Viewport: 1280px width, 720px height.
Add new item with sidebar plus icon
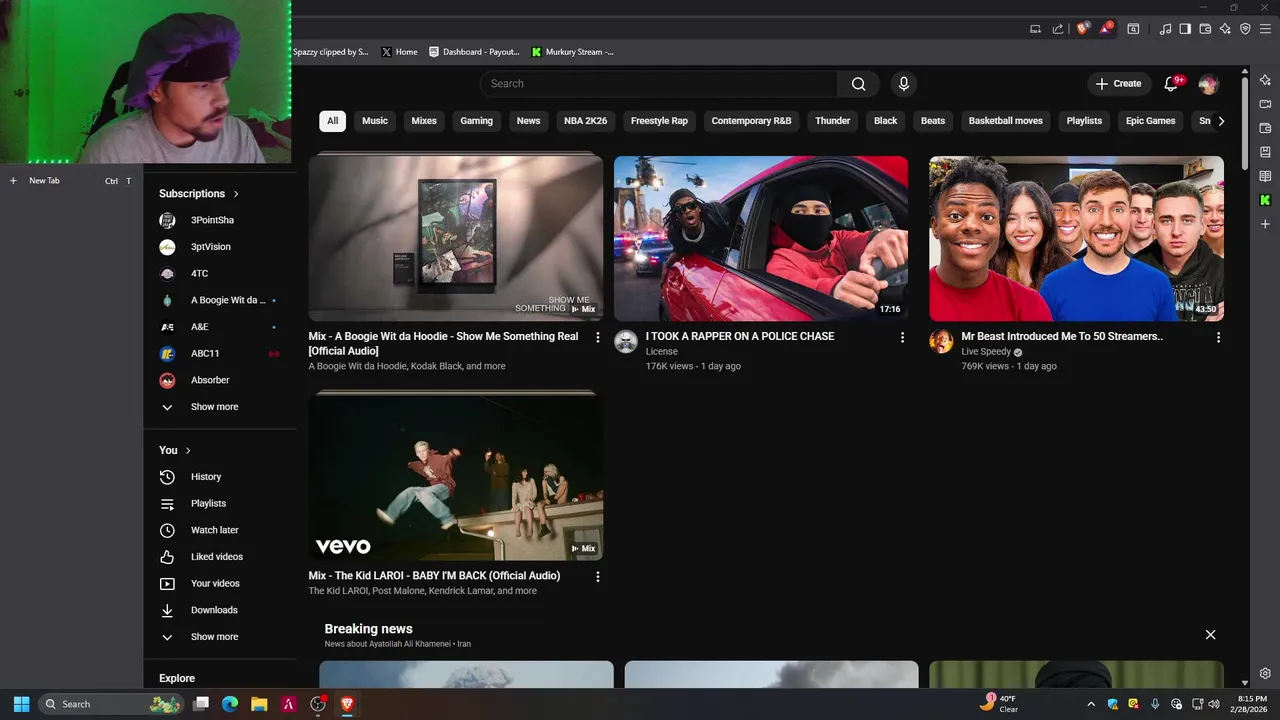(1265, 224)
